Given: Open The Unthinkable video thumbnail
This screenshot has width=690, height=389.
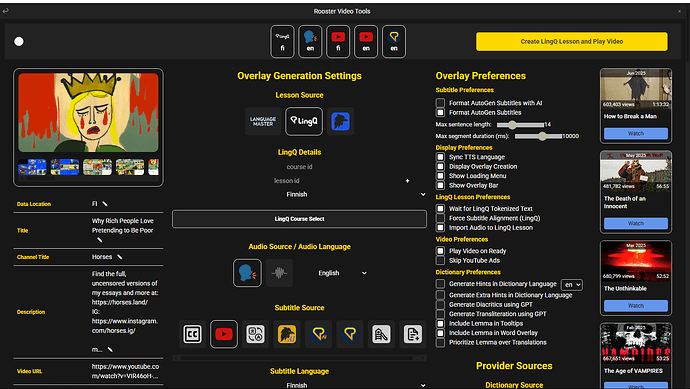Looking at the screenshot, I should (635, 261).
